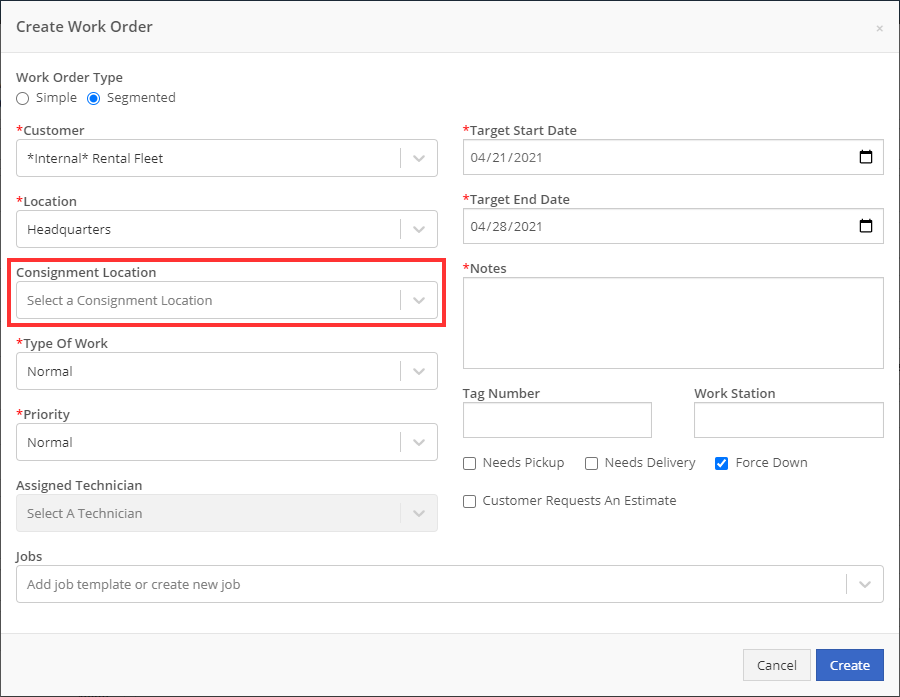The width and height of the screenshot is (900, 697).
Task: Click 'Normal' value in Type Of Work
Action: [50, 371]
